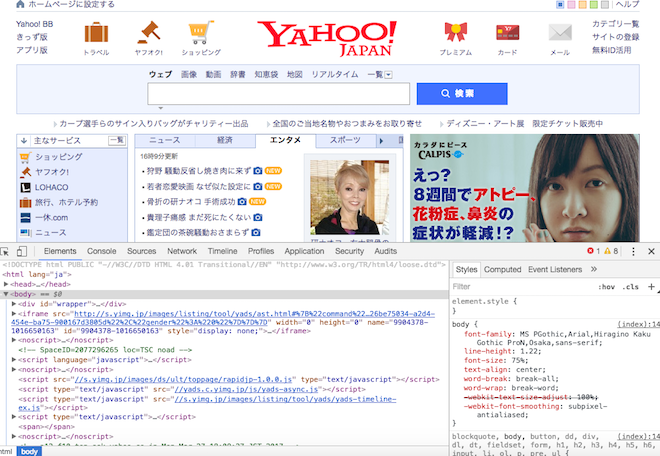This screenshot has height=456, width=660.
Task: Click the shopping cart icon in services list
Action: tap(25, 157)
